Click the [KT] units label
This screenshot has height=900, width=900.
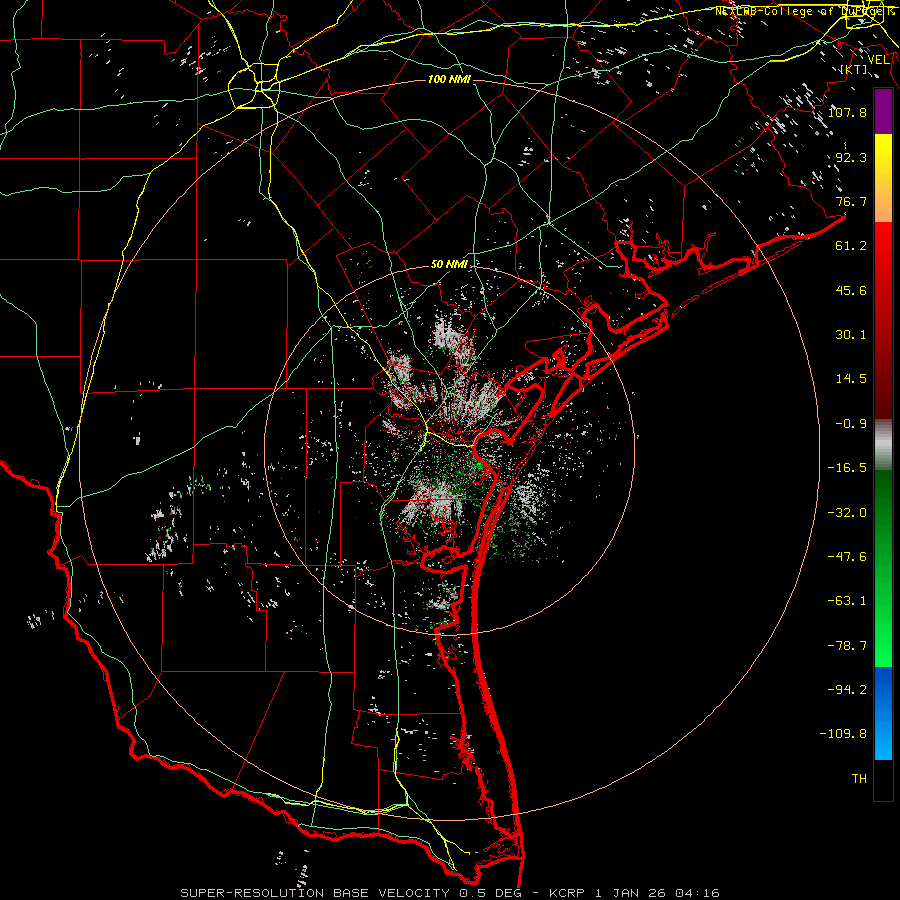pyautogui.click(x=856, y=70)
